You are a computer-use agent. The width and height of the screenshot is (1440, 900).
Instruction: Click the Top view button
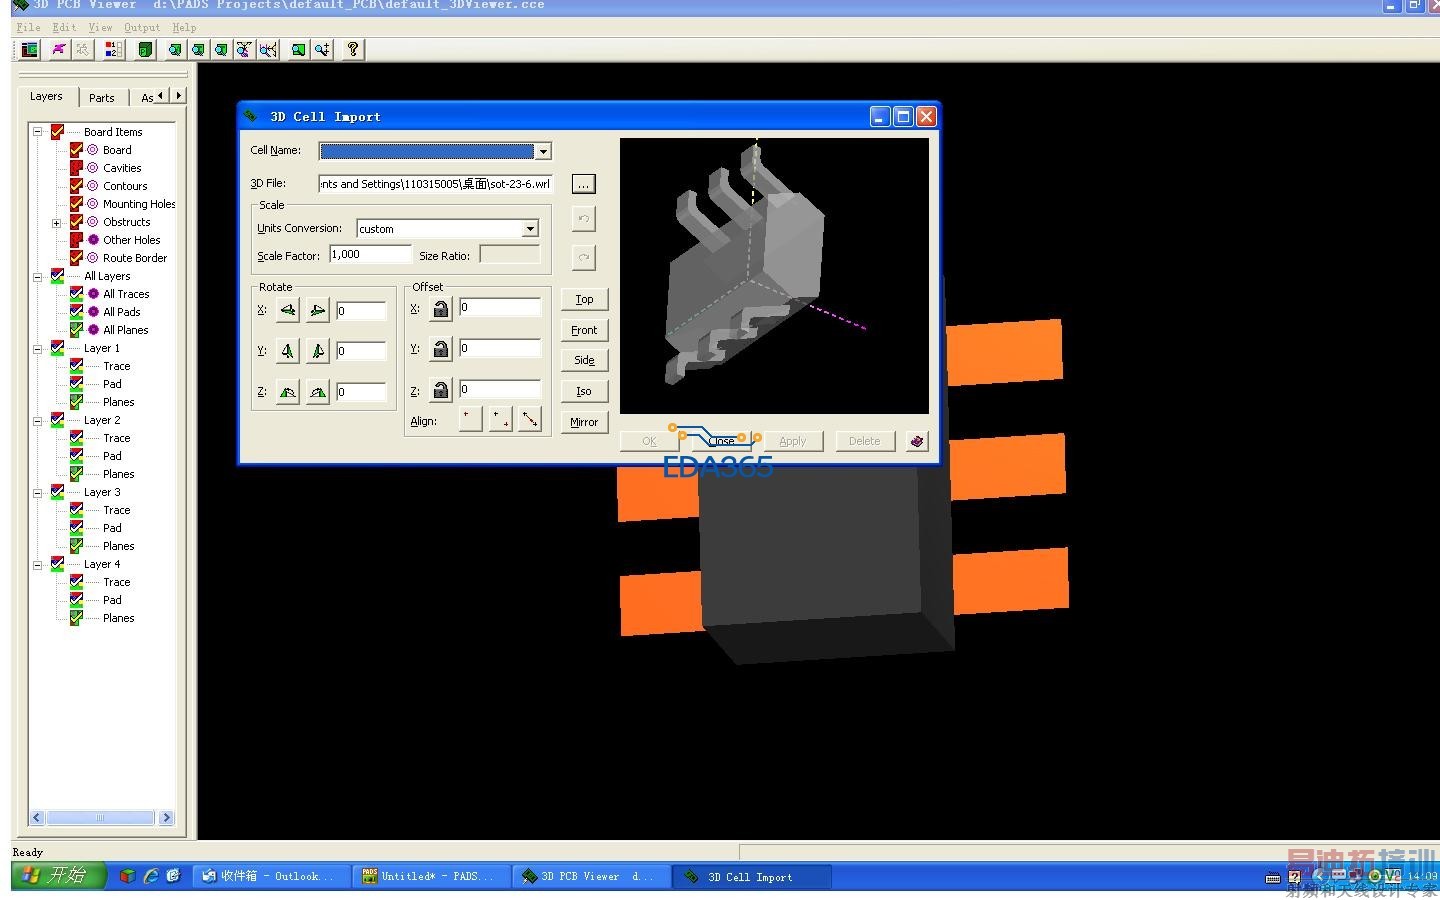[x=584, y=299]
